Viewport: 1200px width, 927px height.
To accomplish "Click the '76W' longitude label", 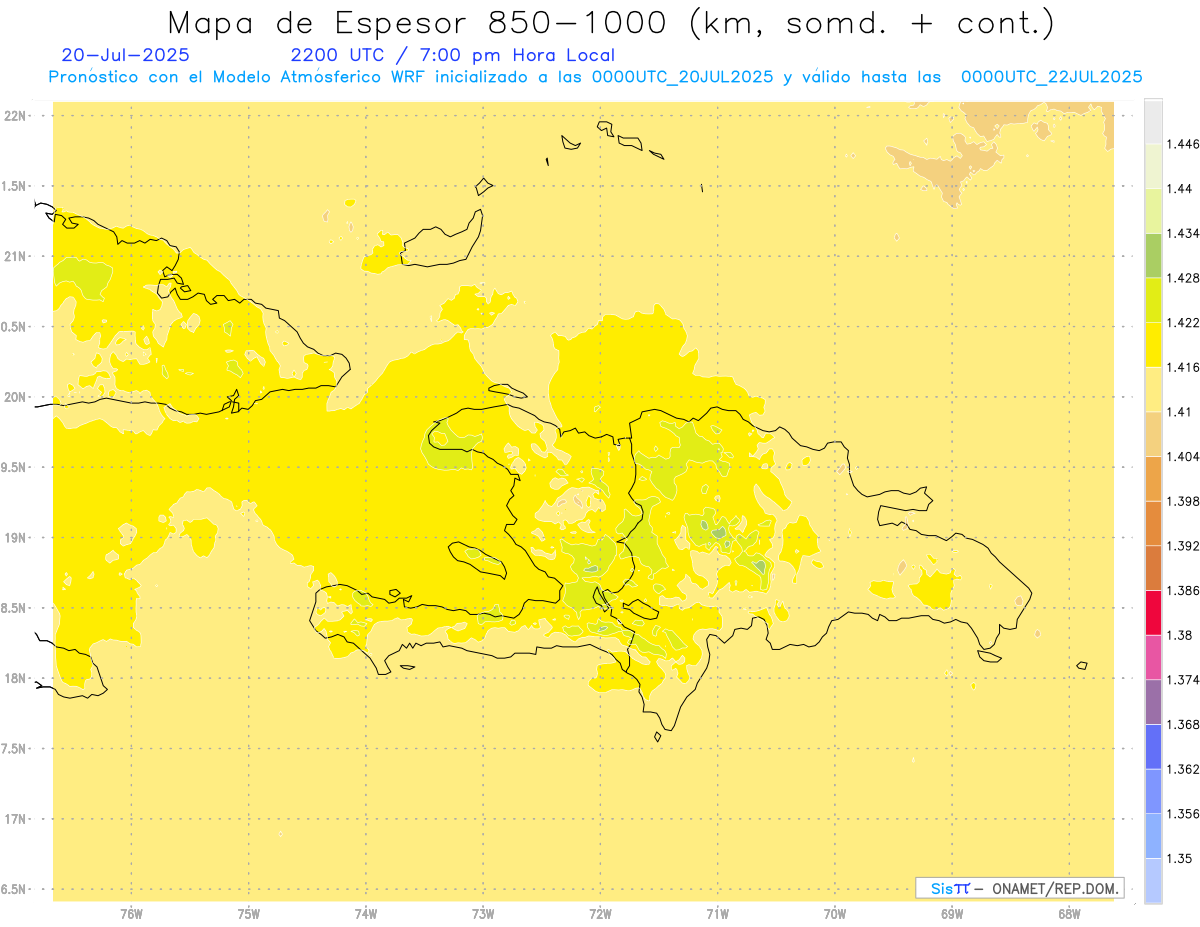I will tap(131, 913).
